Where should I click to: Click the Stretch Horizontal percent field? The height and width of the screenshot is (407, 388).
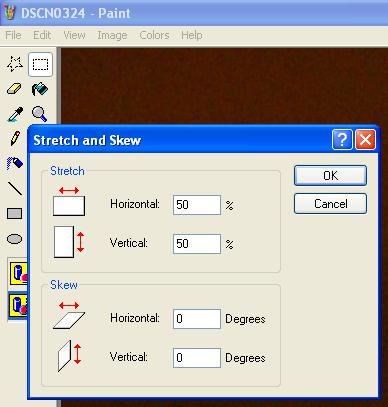pos(197,205)
